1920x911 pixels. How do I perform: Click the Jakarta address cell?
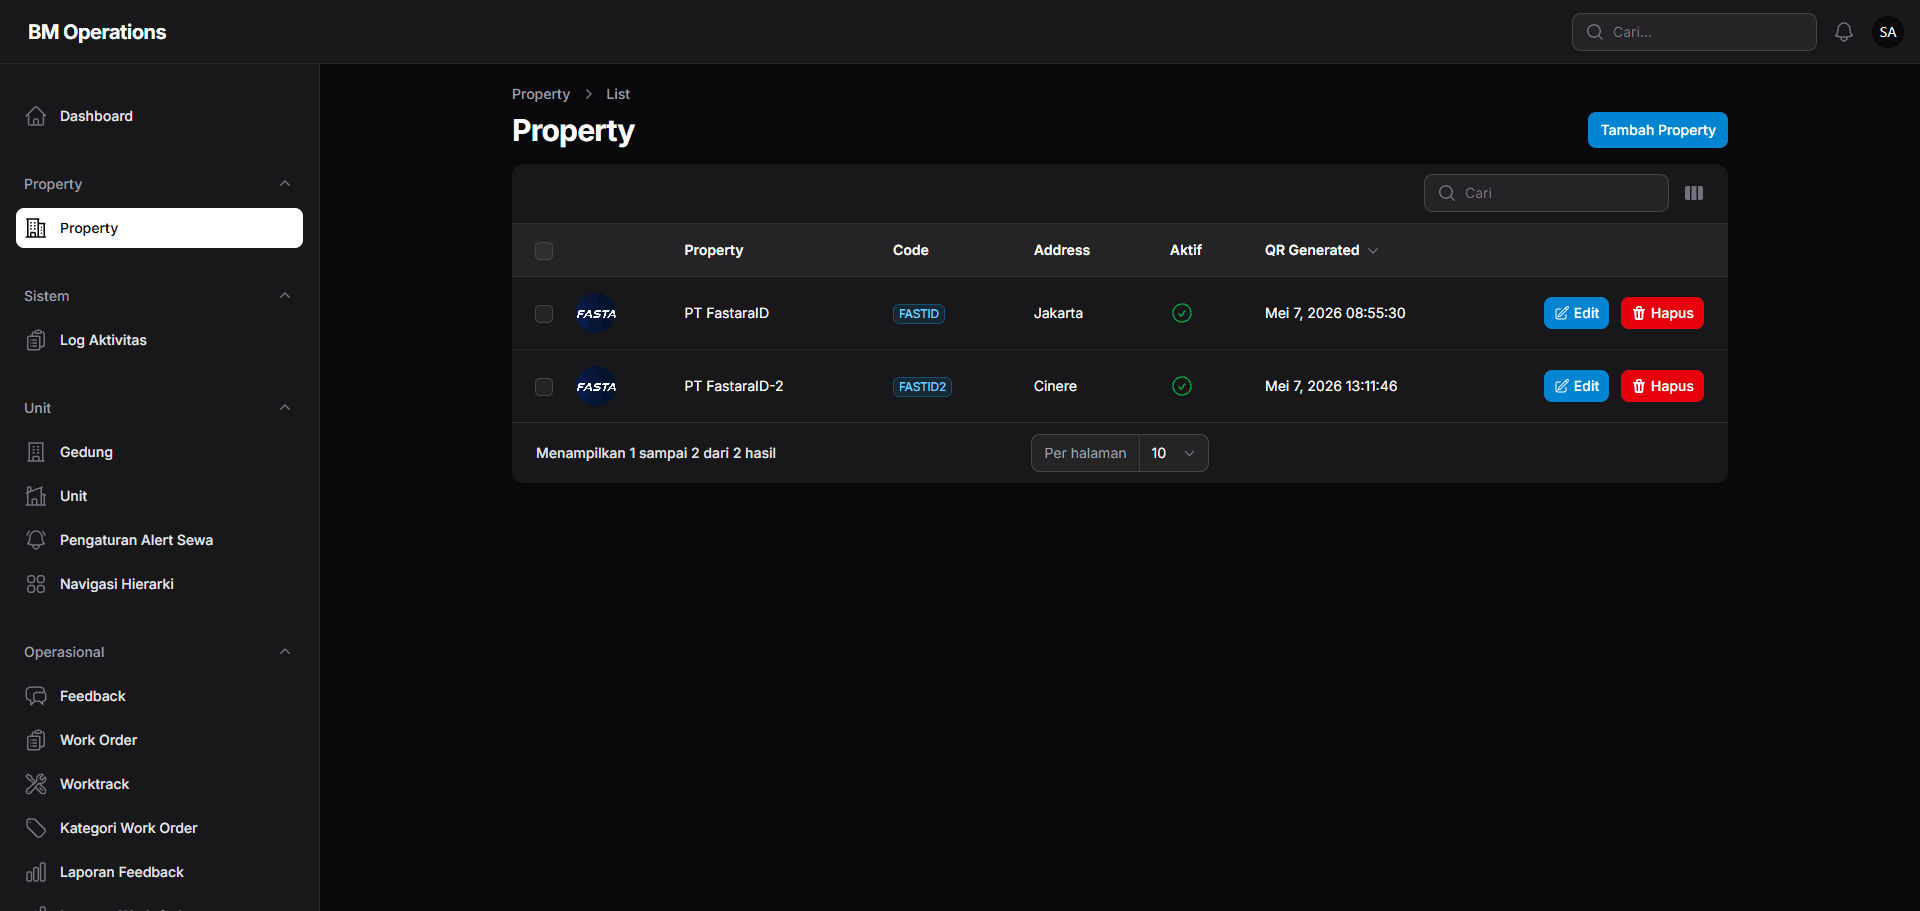click(1058, 313)
